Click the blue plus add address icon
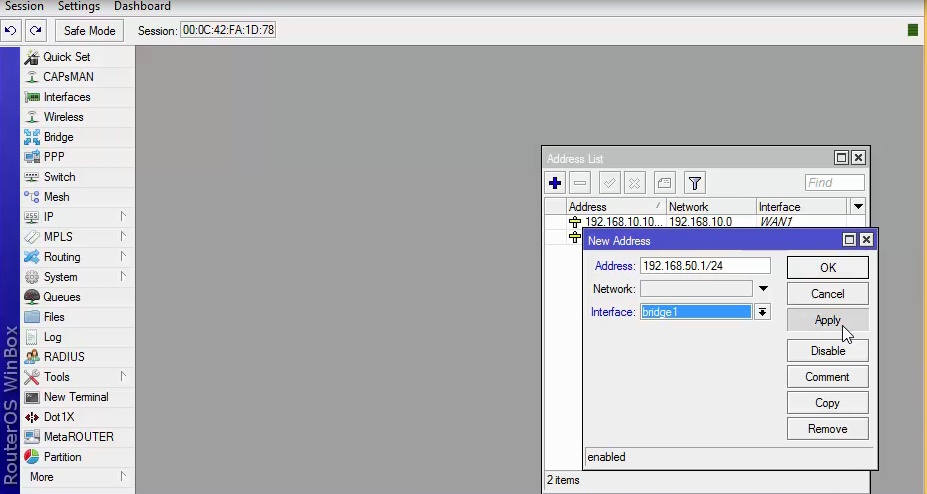This screenshot has width=927, height=494. tap(556, 183)
